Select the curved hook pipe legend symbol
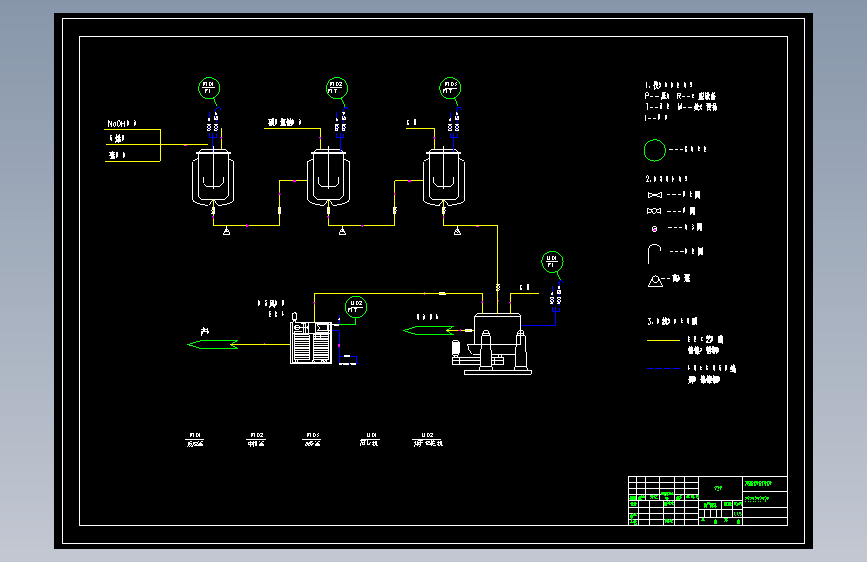The image size is (867, 562). pos(654,254)
